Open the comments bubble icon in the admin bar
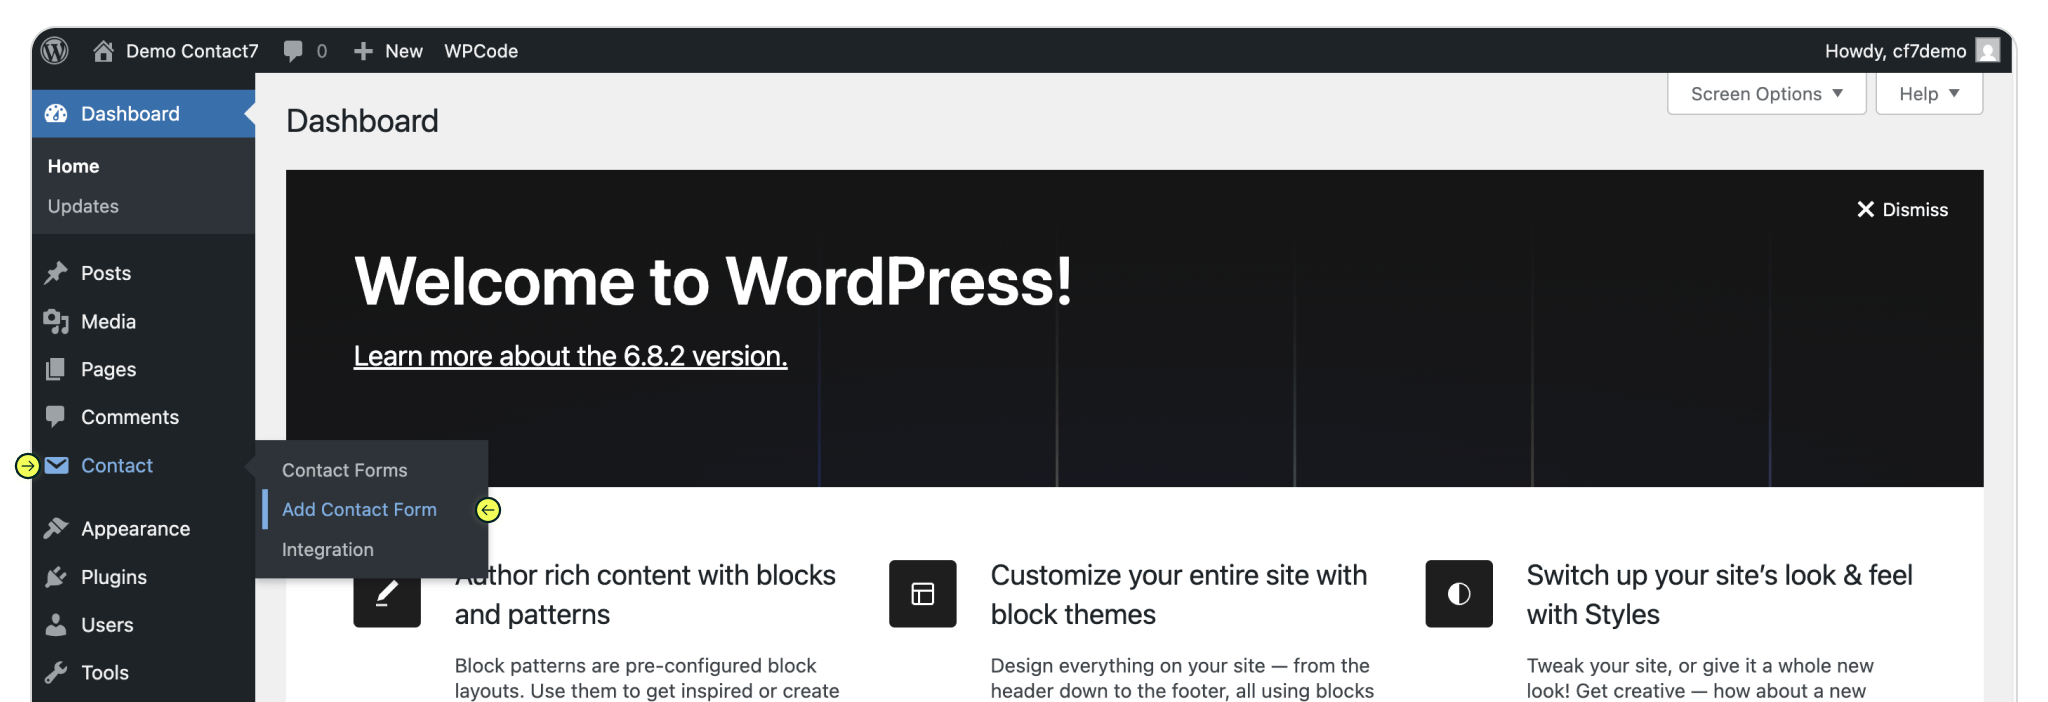The image size is (2048, 702). pyautogui.click(x=293, y=51)
